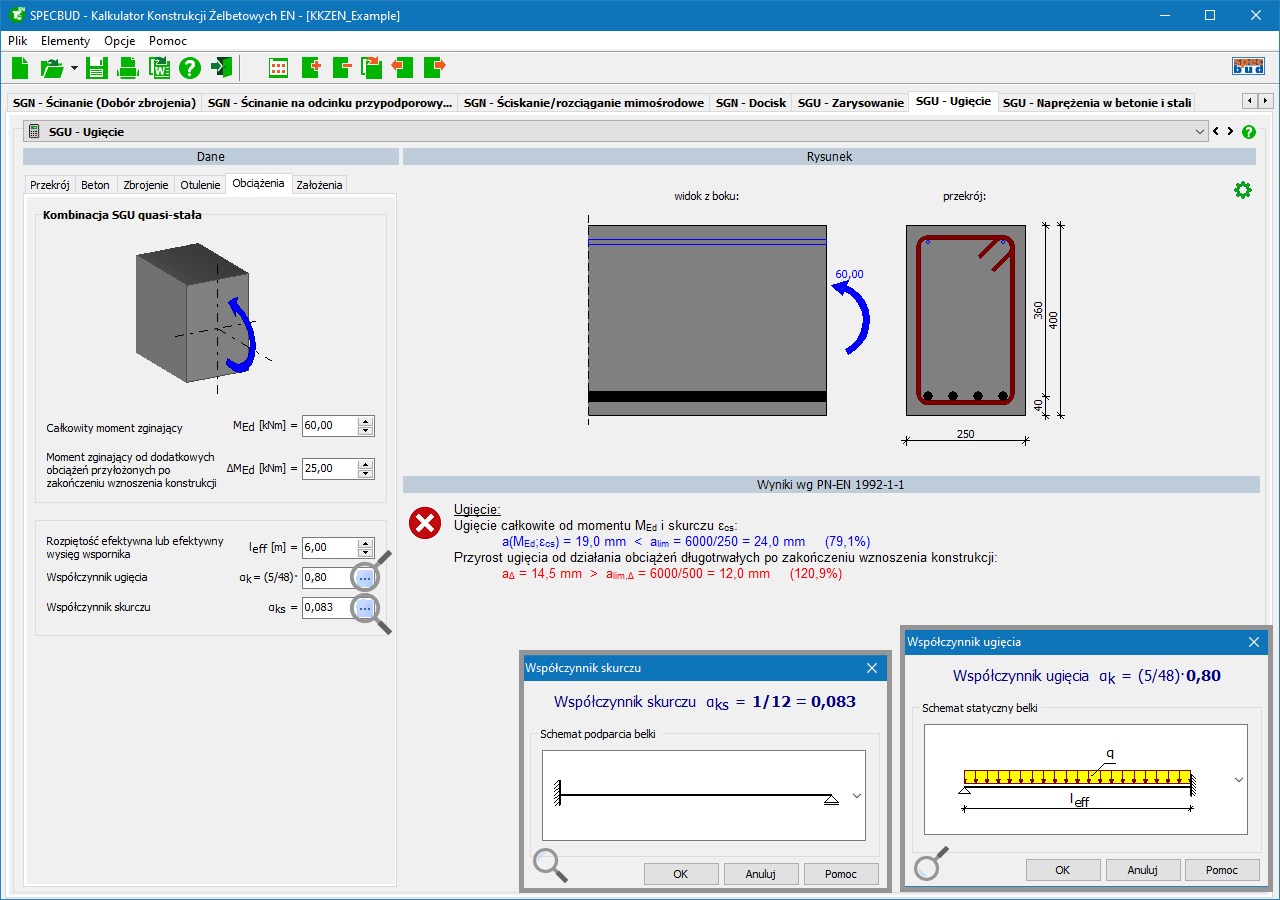Click the printer icon in the toolbar
The image size is (1280, 900).
(x=128, y=68)
